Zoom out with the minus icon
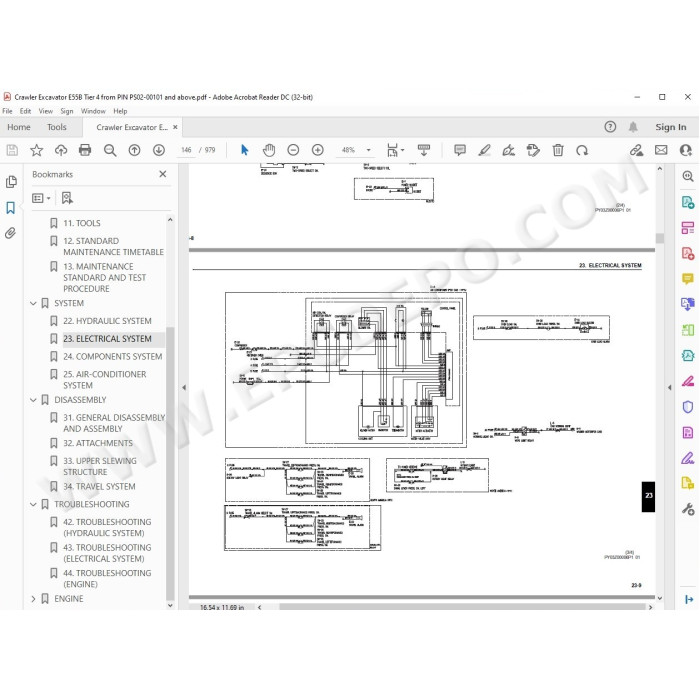Image resolution: width=700 pixels, height=700 pixels. (293, 150)
